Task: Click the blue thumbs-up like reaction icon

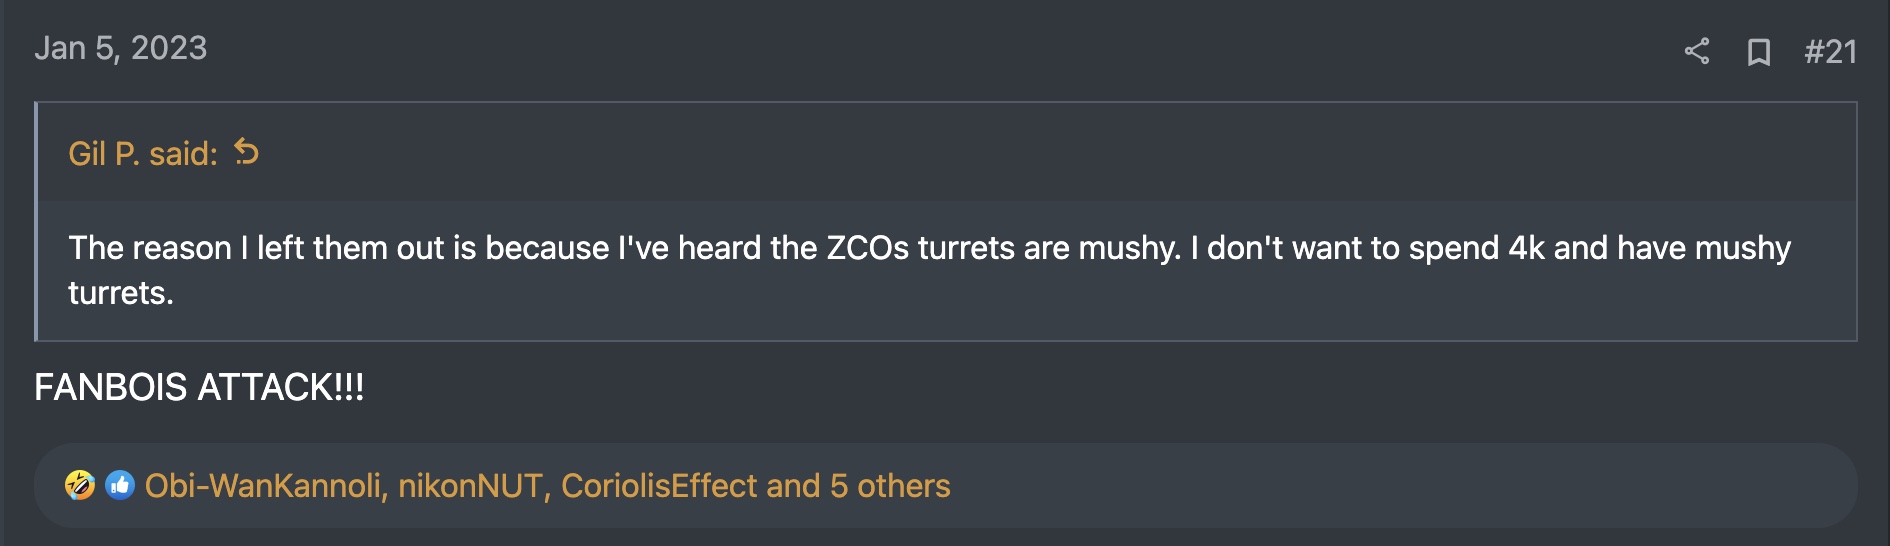Action: [120, 485]
